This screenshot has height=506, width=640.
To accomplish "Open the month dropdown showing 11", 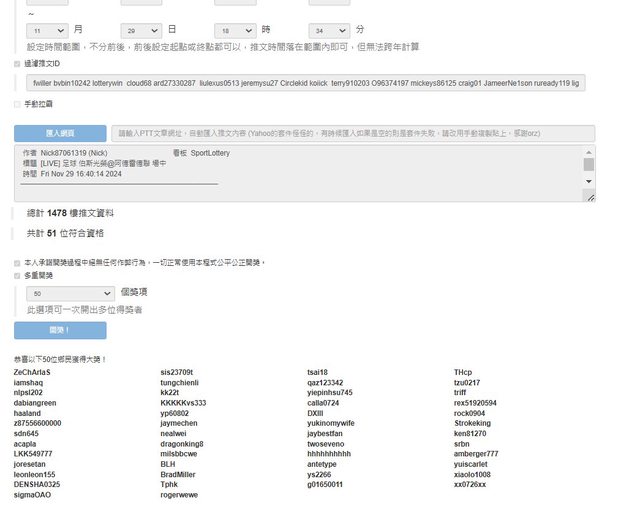I will [47, 31].
